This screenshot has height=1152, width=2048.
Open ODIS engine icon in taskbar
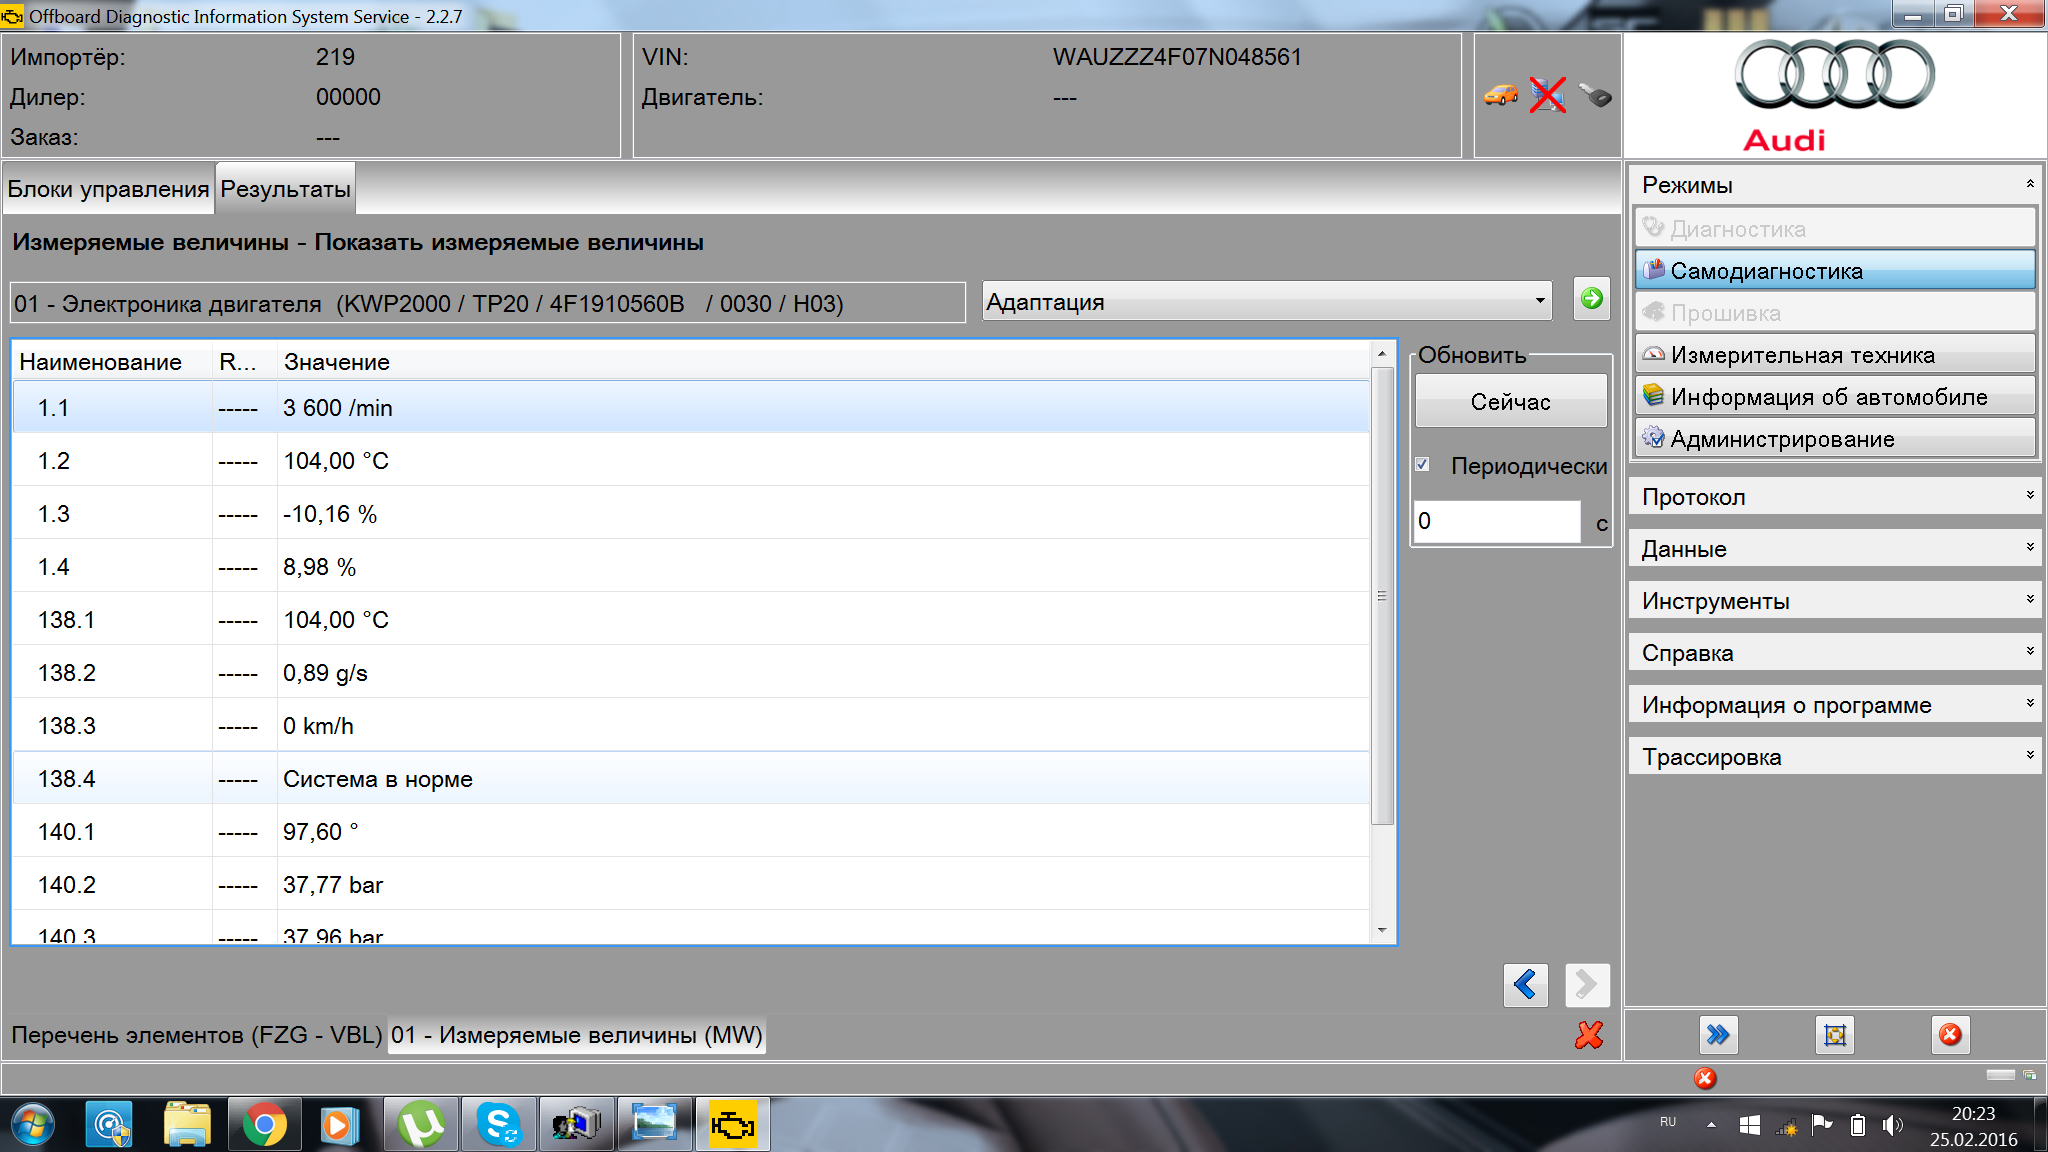coord(732,1126)
